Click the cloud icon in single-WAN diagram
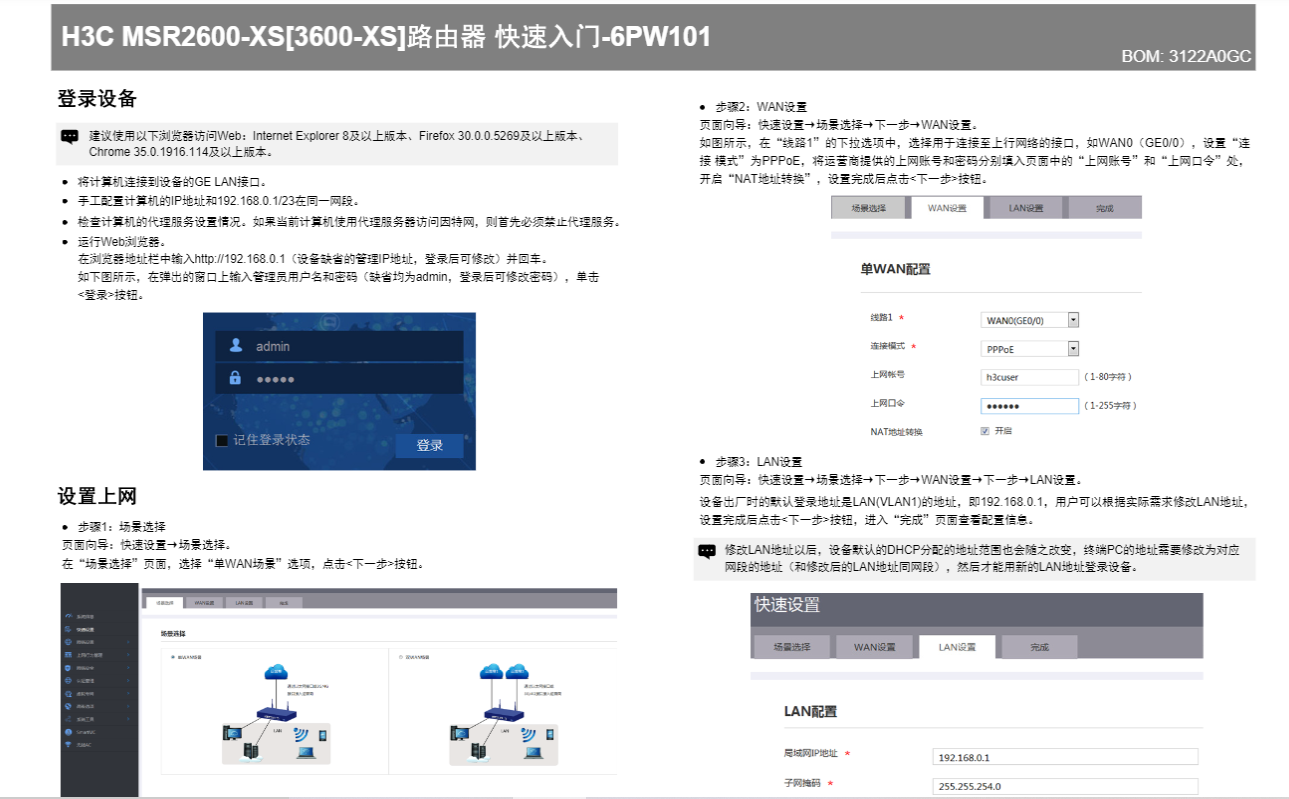 [276, 672]
